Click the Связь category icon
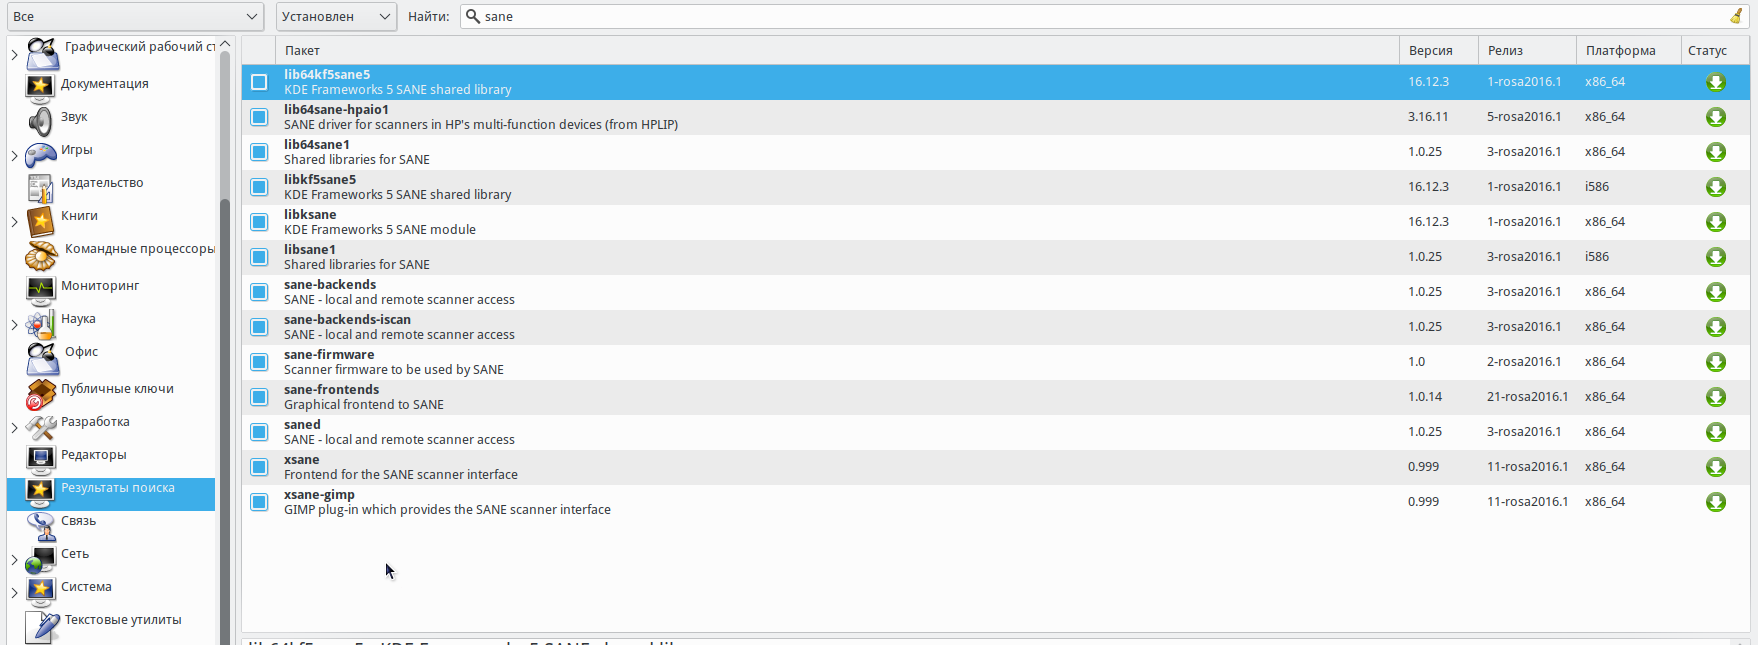Image resolution: width=1758 pixels, height=645 pixels. pos(42,526)
